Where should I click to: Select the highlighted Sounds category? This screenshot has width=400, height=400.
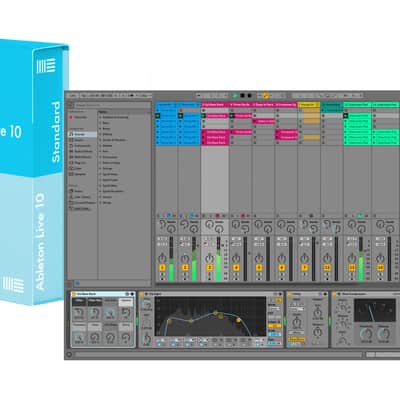(x=83, y=134)
